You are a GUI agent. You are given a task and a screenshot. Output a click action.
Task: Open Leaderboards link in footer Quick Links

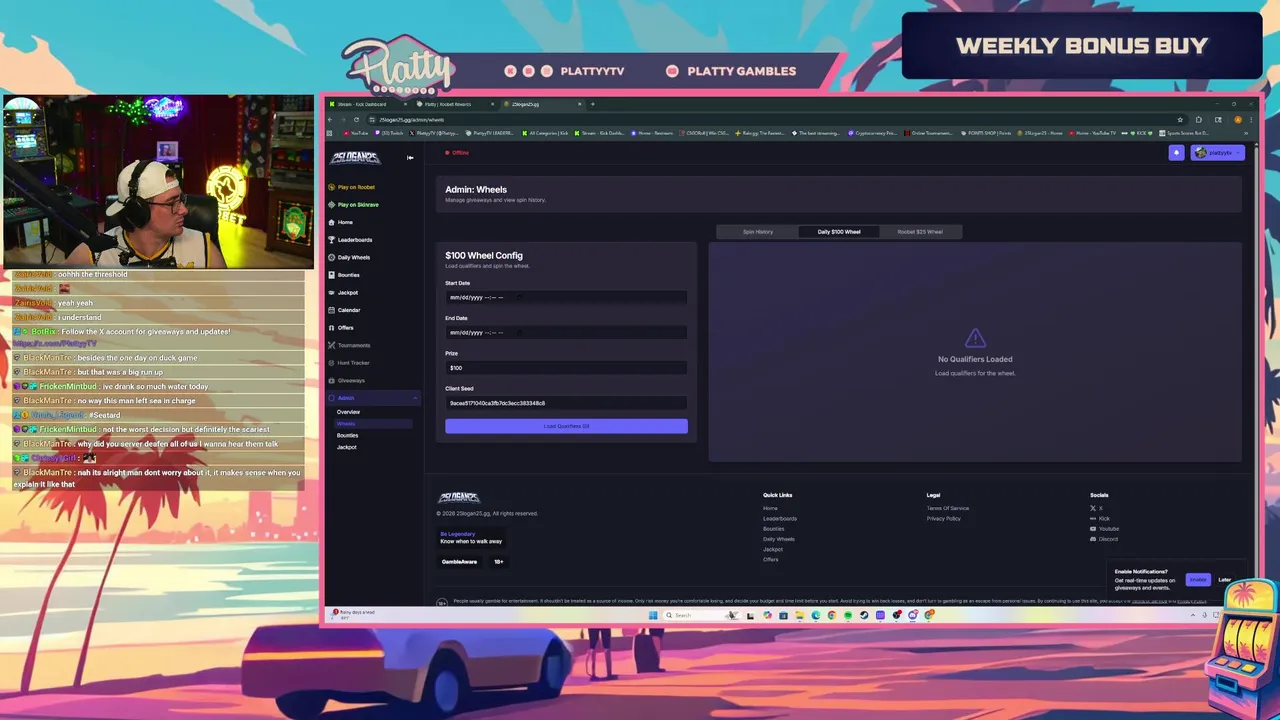pyautogui.click(x=780, y=518)
